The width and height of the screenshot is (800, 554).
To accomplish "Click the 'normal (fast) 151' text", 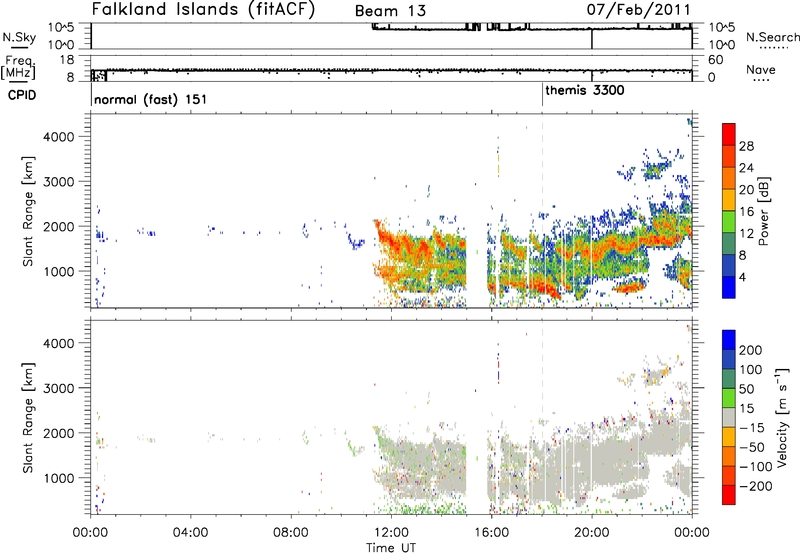I will 151,99.
